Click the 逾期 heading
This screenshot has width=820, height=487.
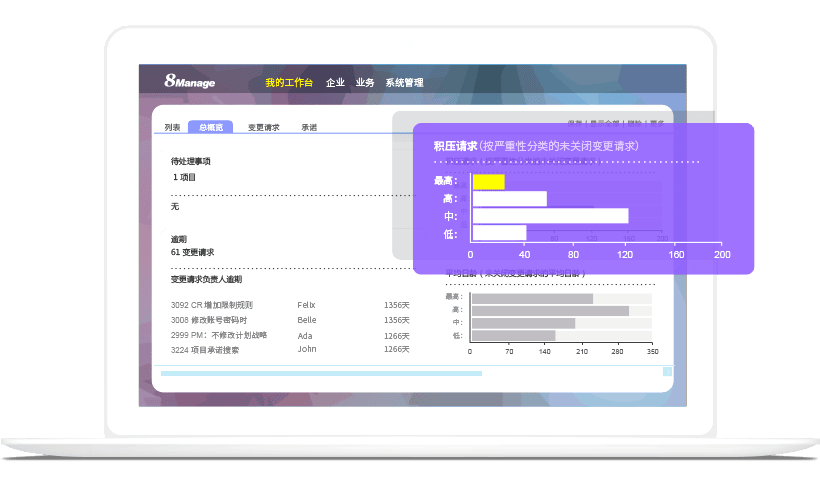click(x=178, y=239)
